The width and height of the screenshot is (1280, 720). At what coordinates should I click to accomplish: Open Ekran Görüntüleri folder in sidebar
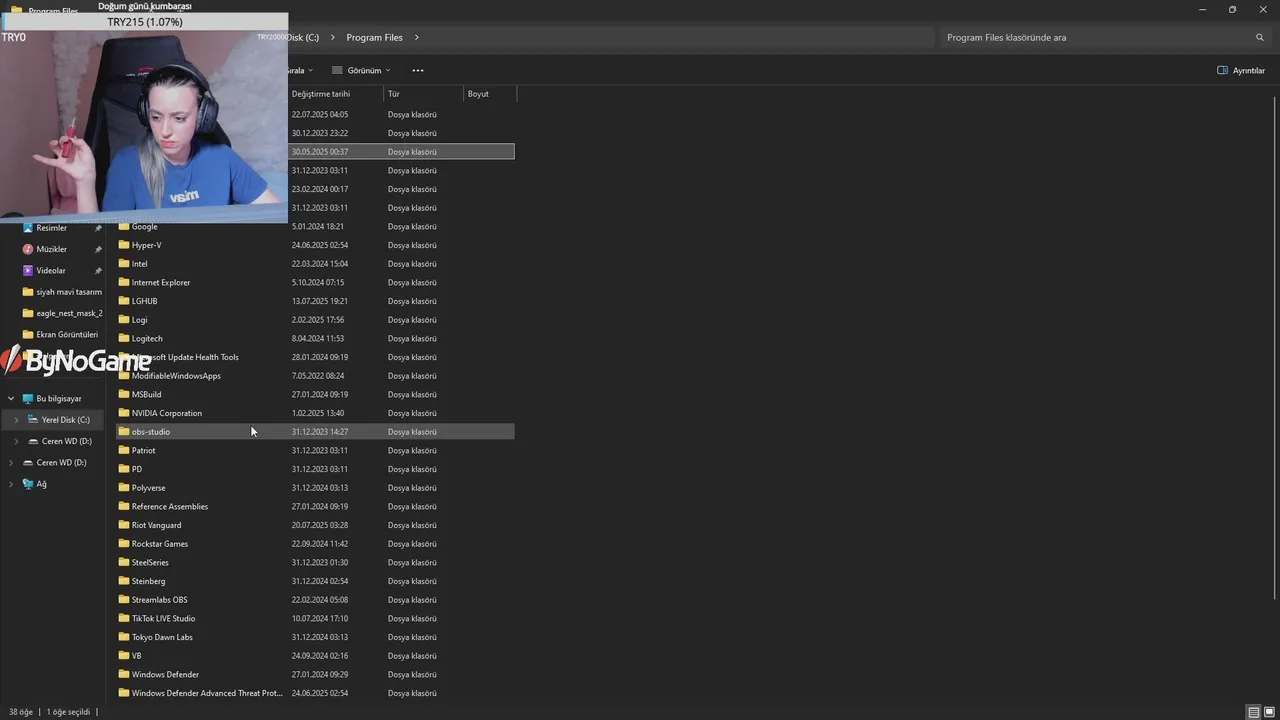(67, 334)
